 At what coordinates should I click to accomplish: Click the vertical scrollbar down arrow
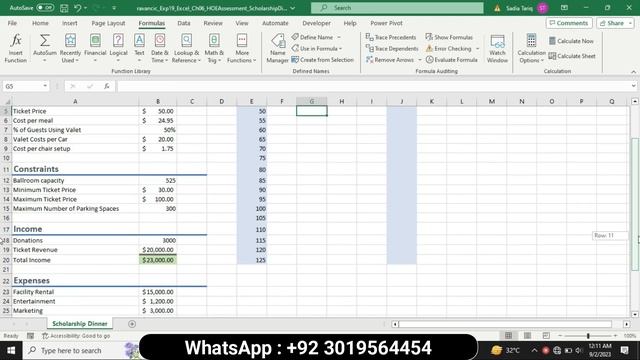[635, 314]
